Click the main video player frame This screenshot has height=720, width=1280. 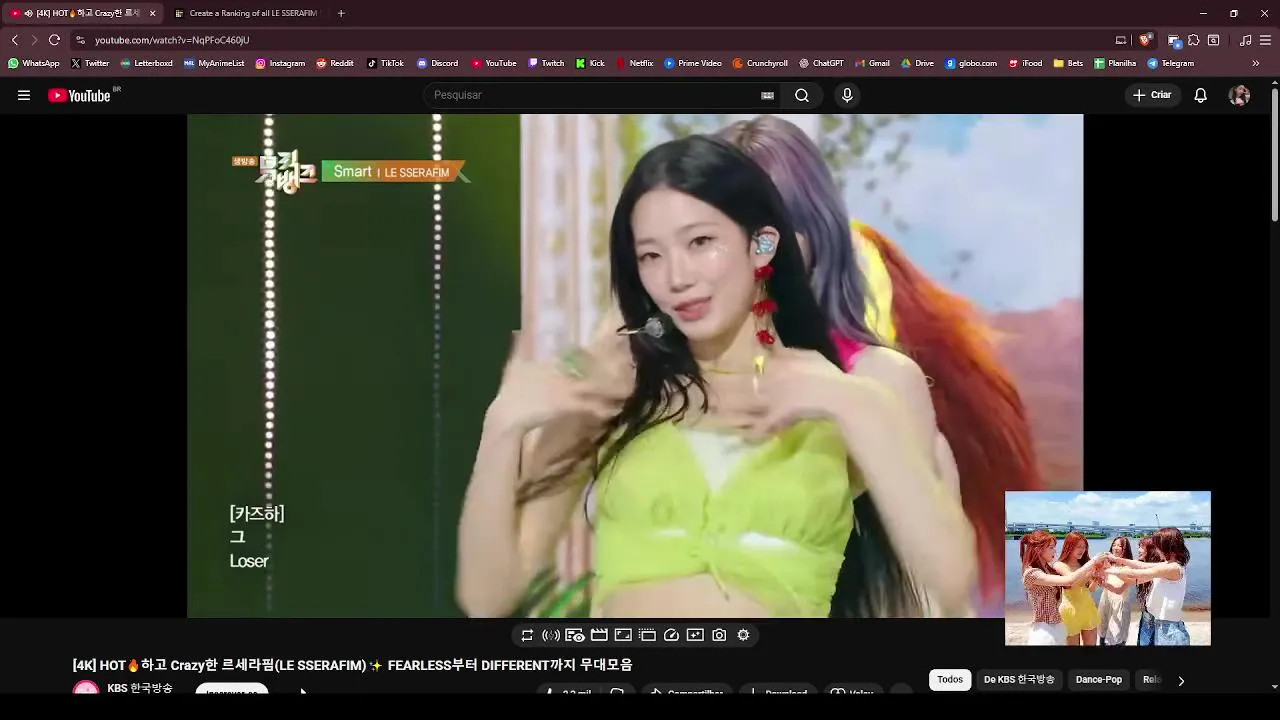click(x=635, y=366)
